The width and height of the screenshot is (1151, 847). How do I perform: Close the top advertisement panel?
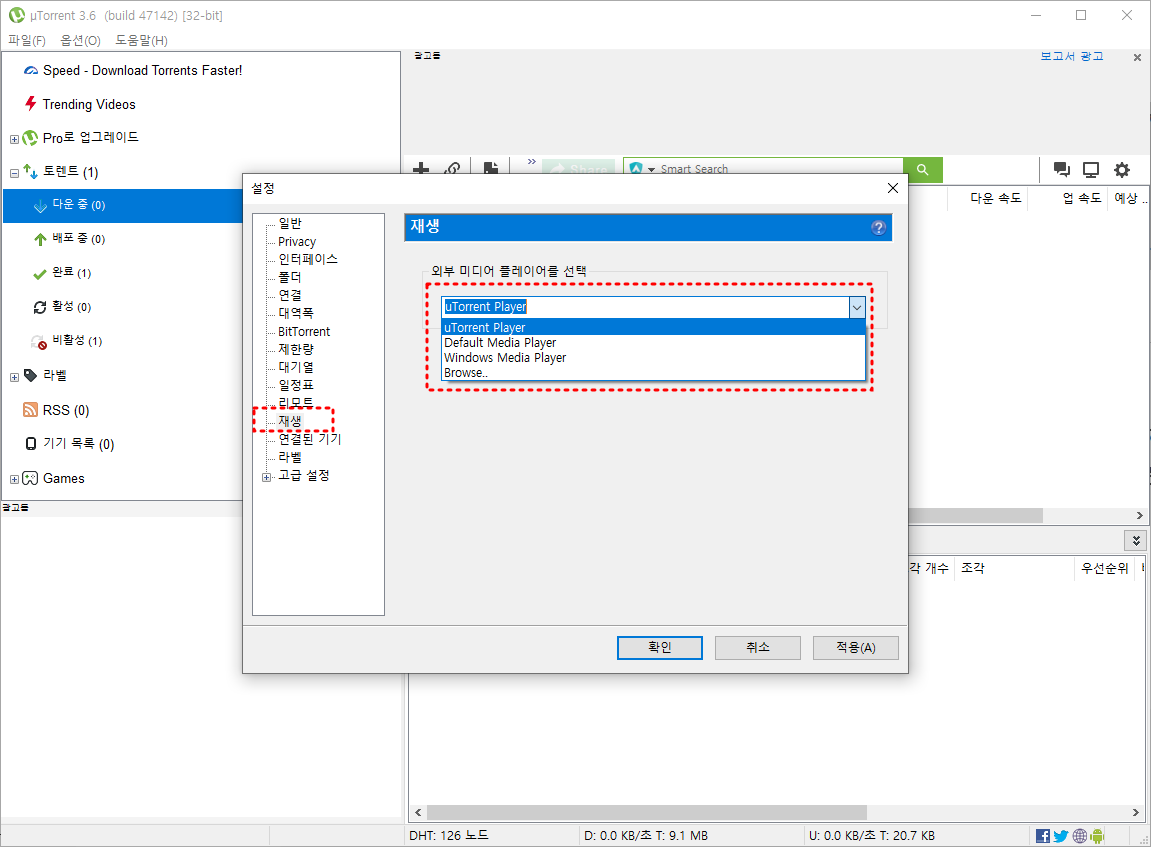pyautogui.click(x=1137, y=57)
